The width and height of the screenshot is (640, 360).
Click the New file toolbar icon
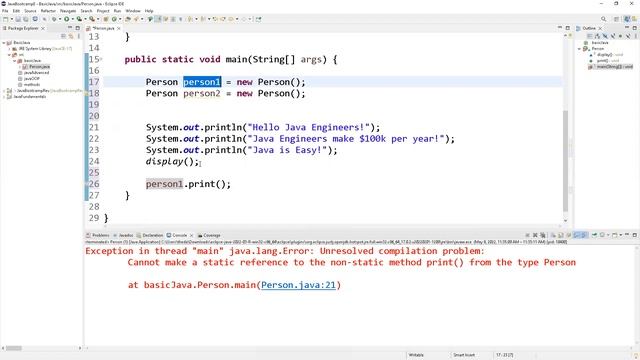[5, 19]
